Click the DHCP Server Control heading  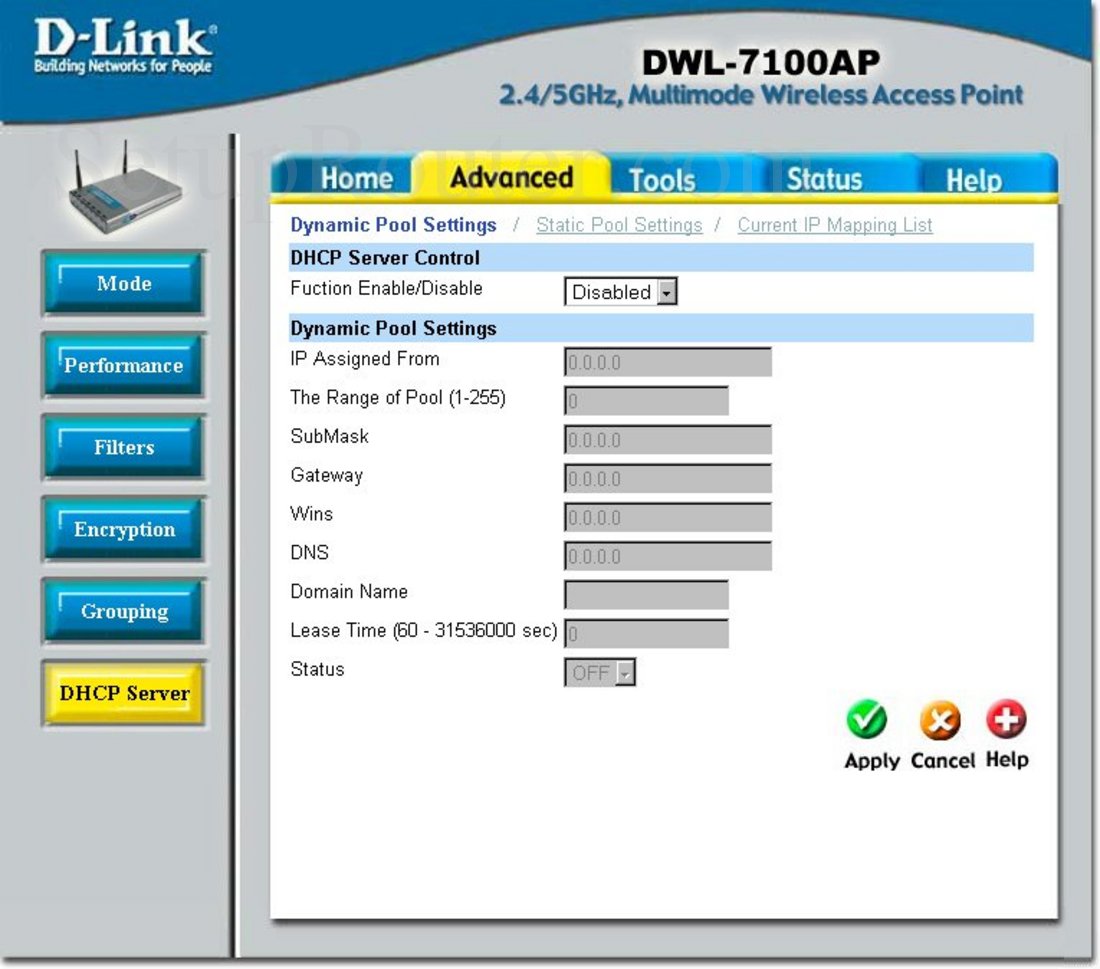point(384,258)
